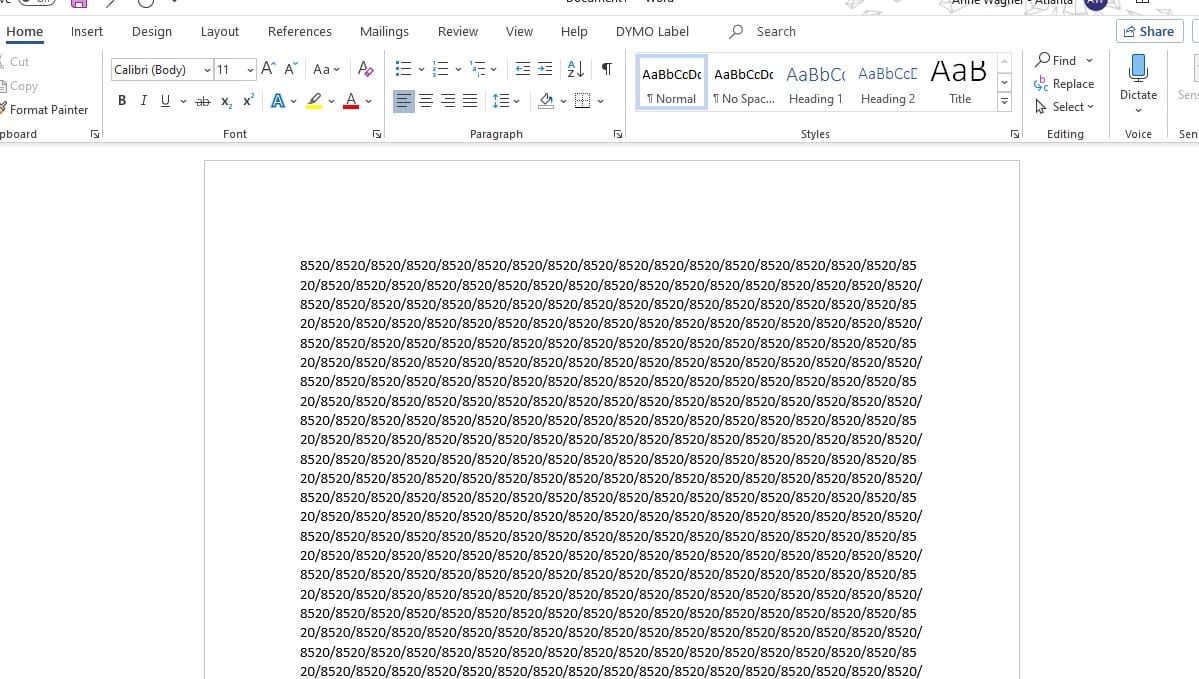Toggle italic formatting
The image size is (1199, 679).
click(x=143, y=101)
